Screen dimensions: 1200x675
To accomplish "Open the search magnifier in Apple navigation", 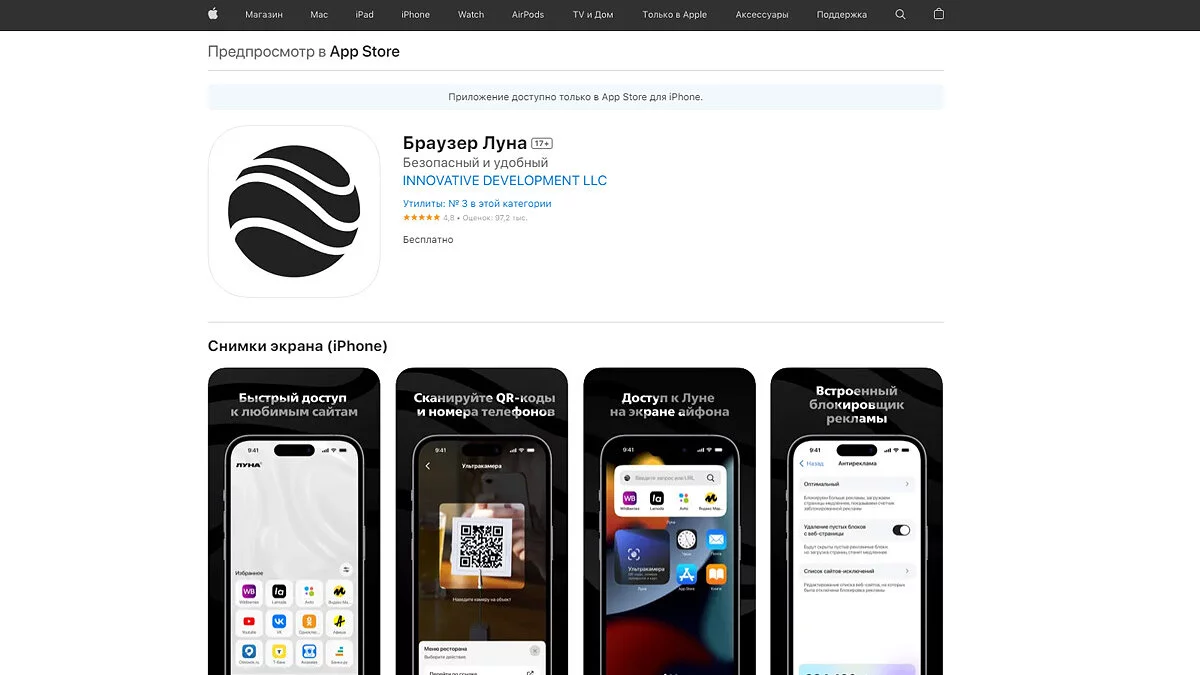I will [900, 14].
